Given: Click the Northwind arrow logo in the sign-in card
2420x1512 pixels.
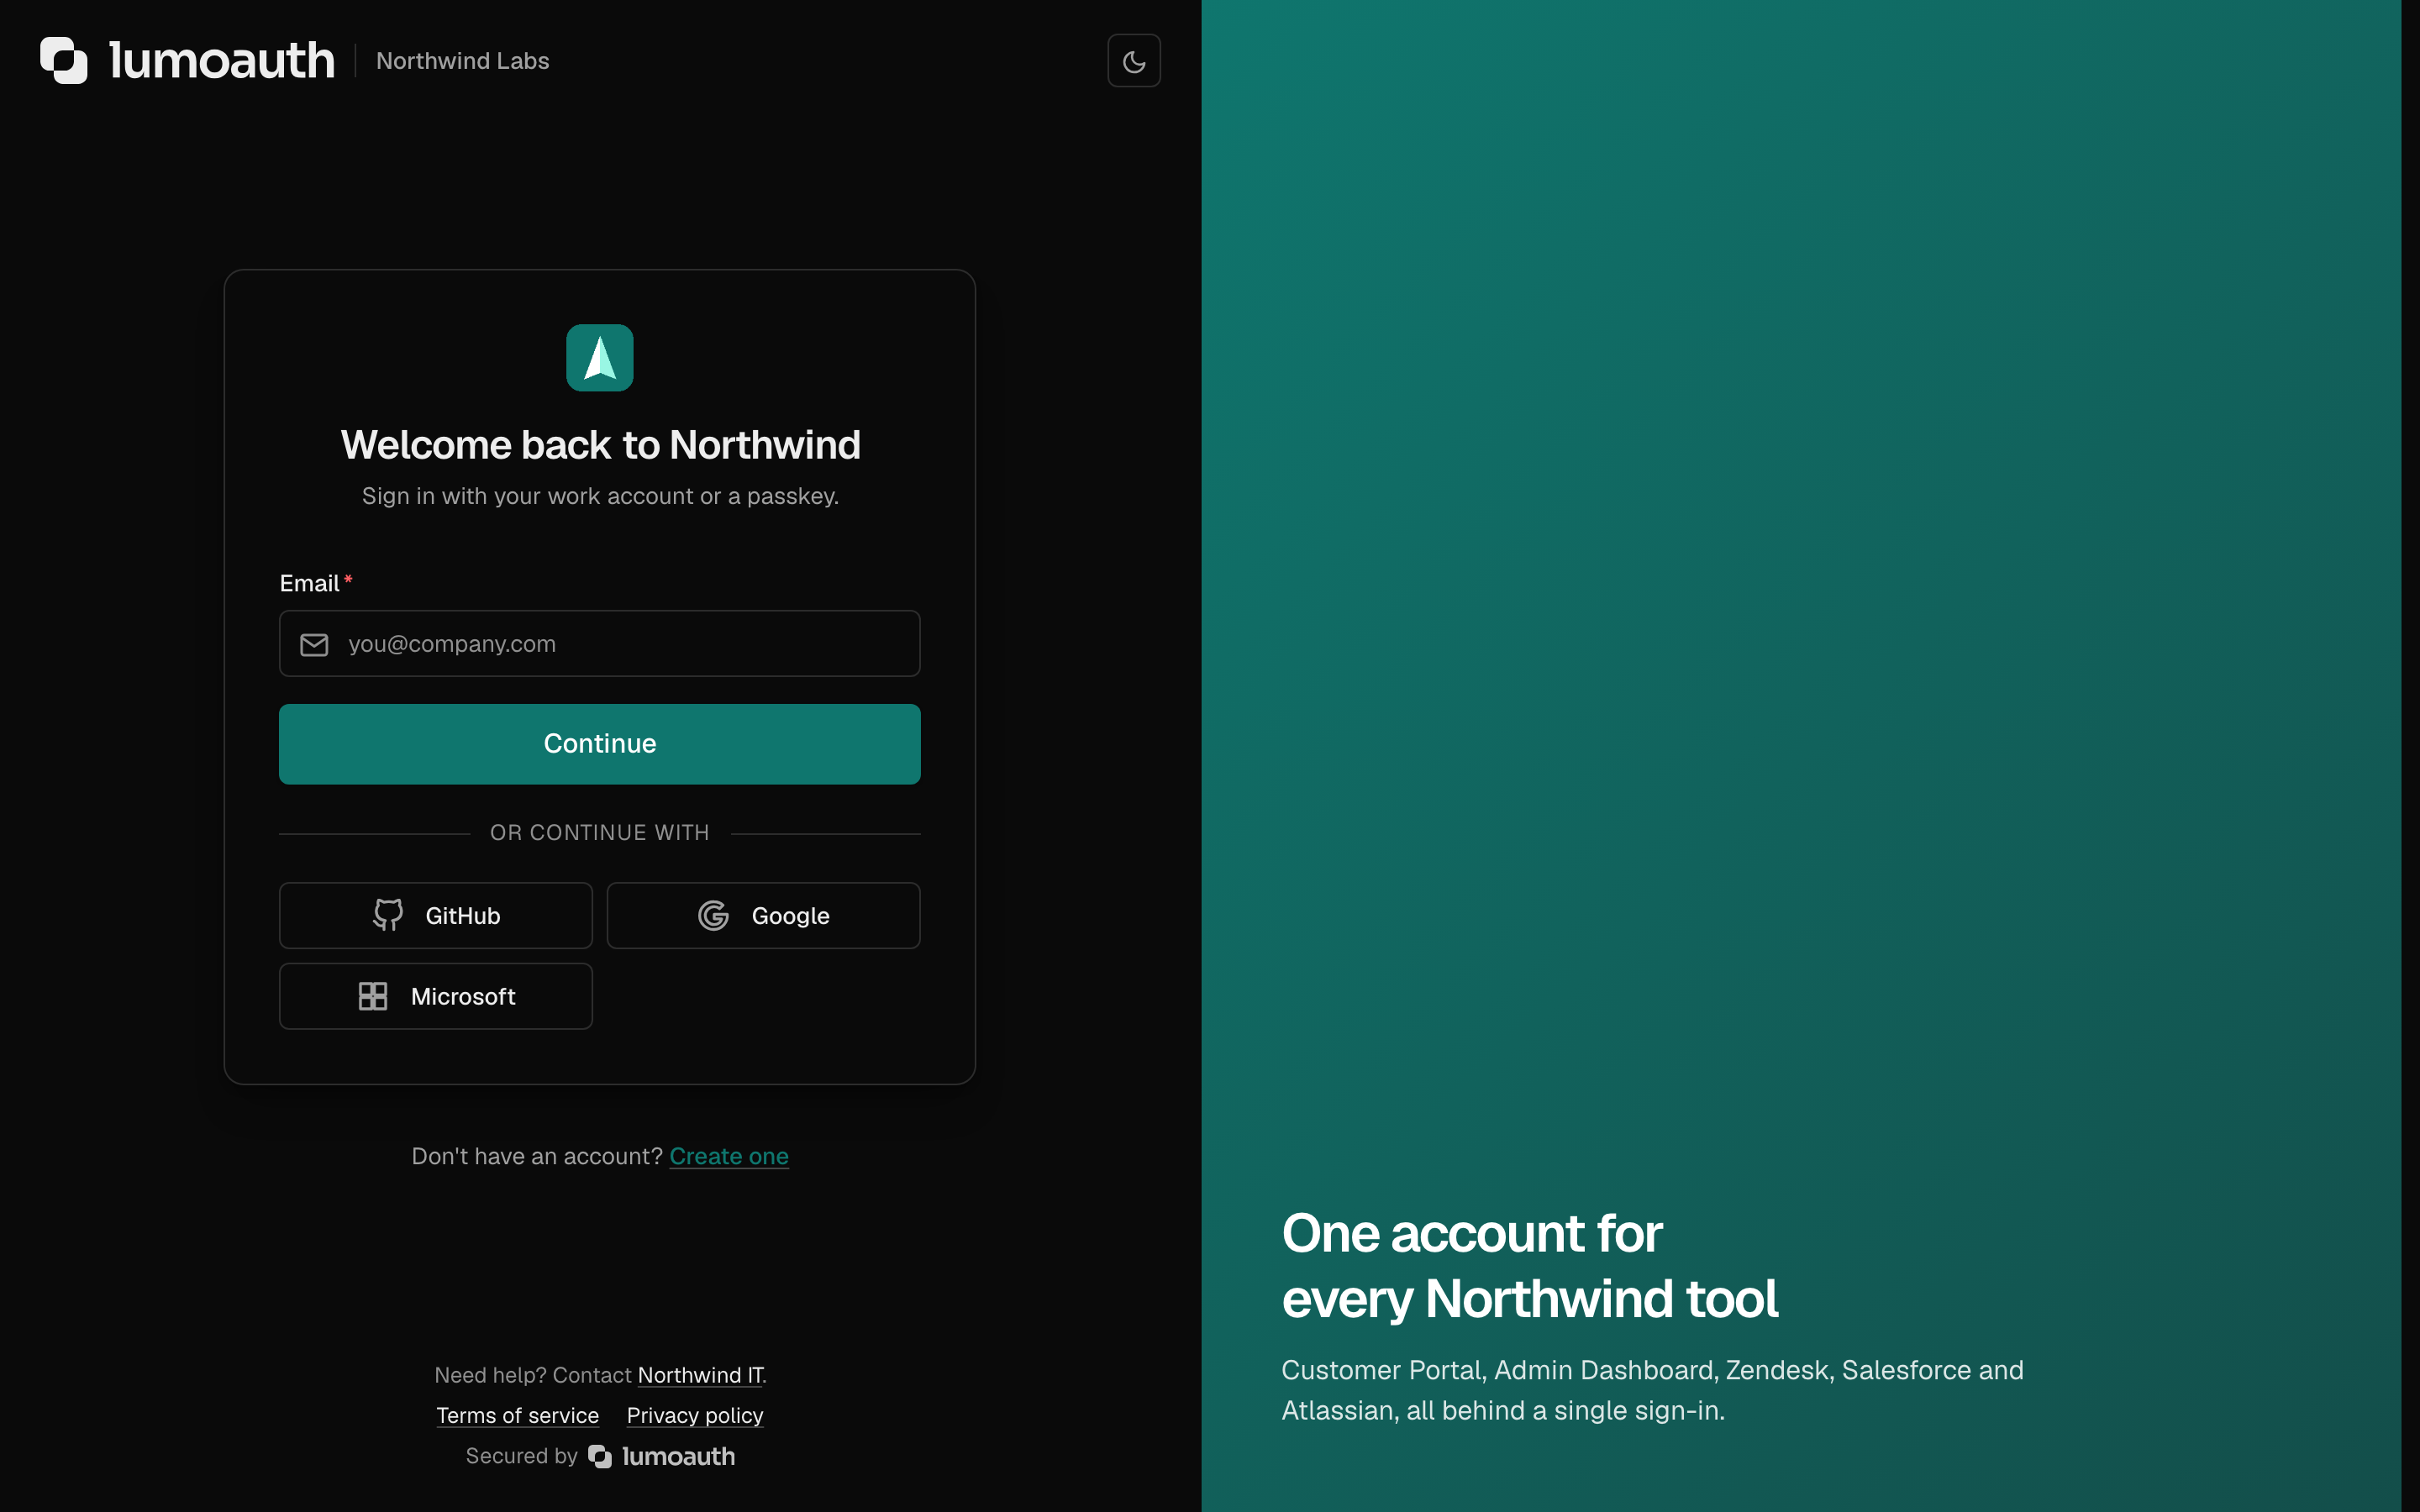Looking at the screenshot, I should (599, 357).
